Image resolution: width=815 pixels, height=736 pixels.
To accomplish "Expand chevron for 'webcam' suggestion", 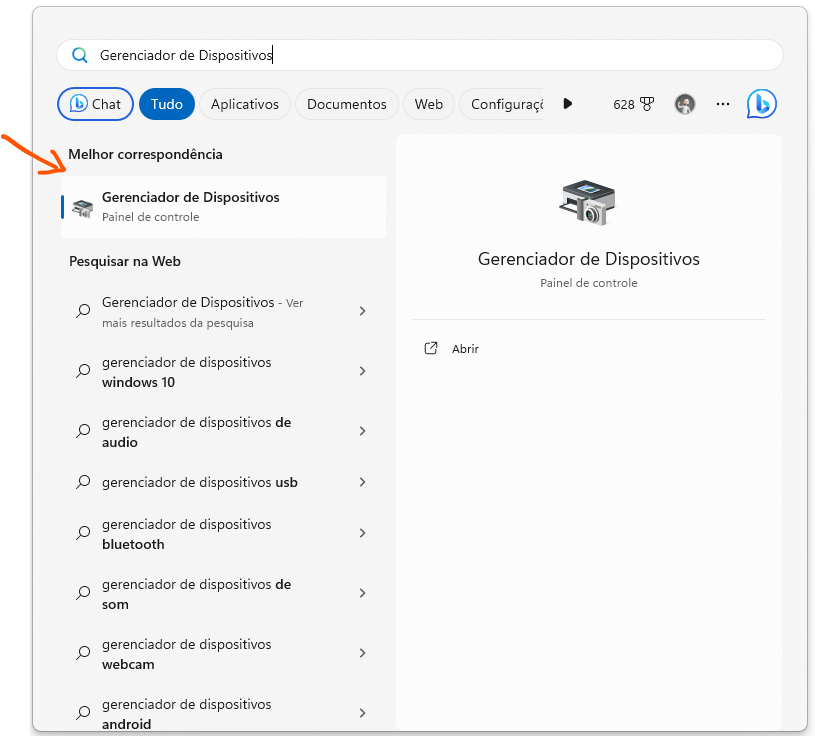I will coord(363,653).
